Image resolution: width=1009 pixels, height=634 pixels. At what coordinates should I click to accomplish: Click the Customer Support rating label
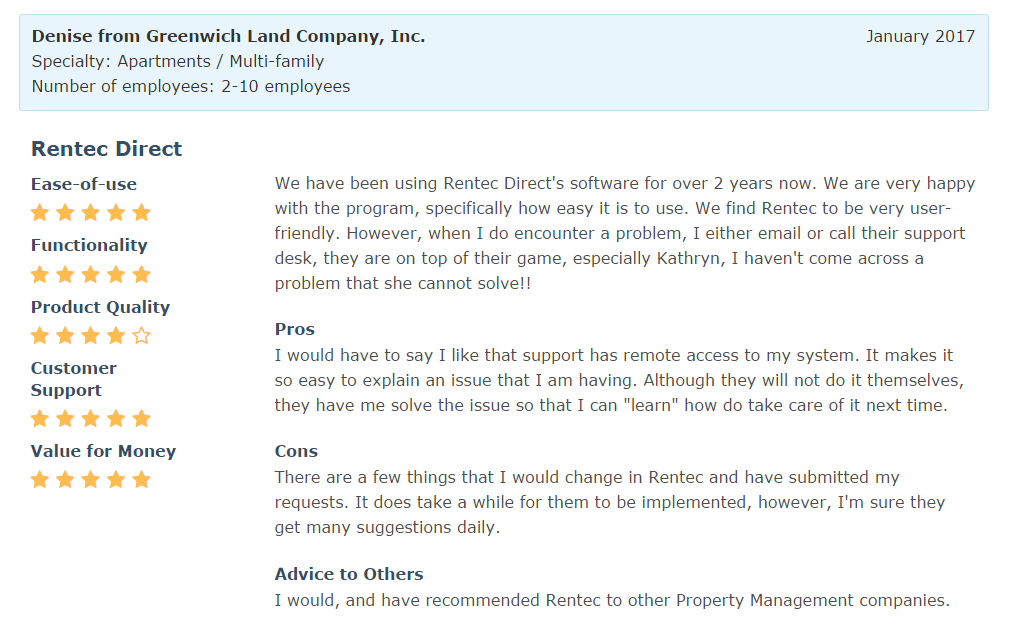coord(74,379)
